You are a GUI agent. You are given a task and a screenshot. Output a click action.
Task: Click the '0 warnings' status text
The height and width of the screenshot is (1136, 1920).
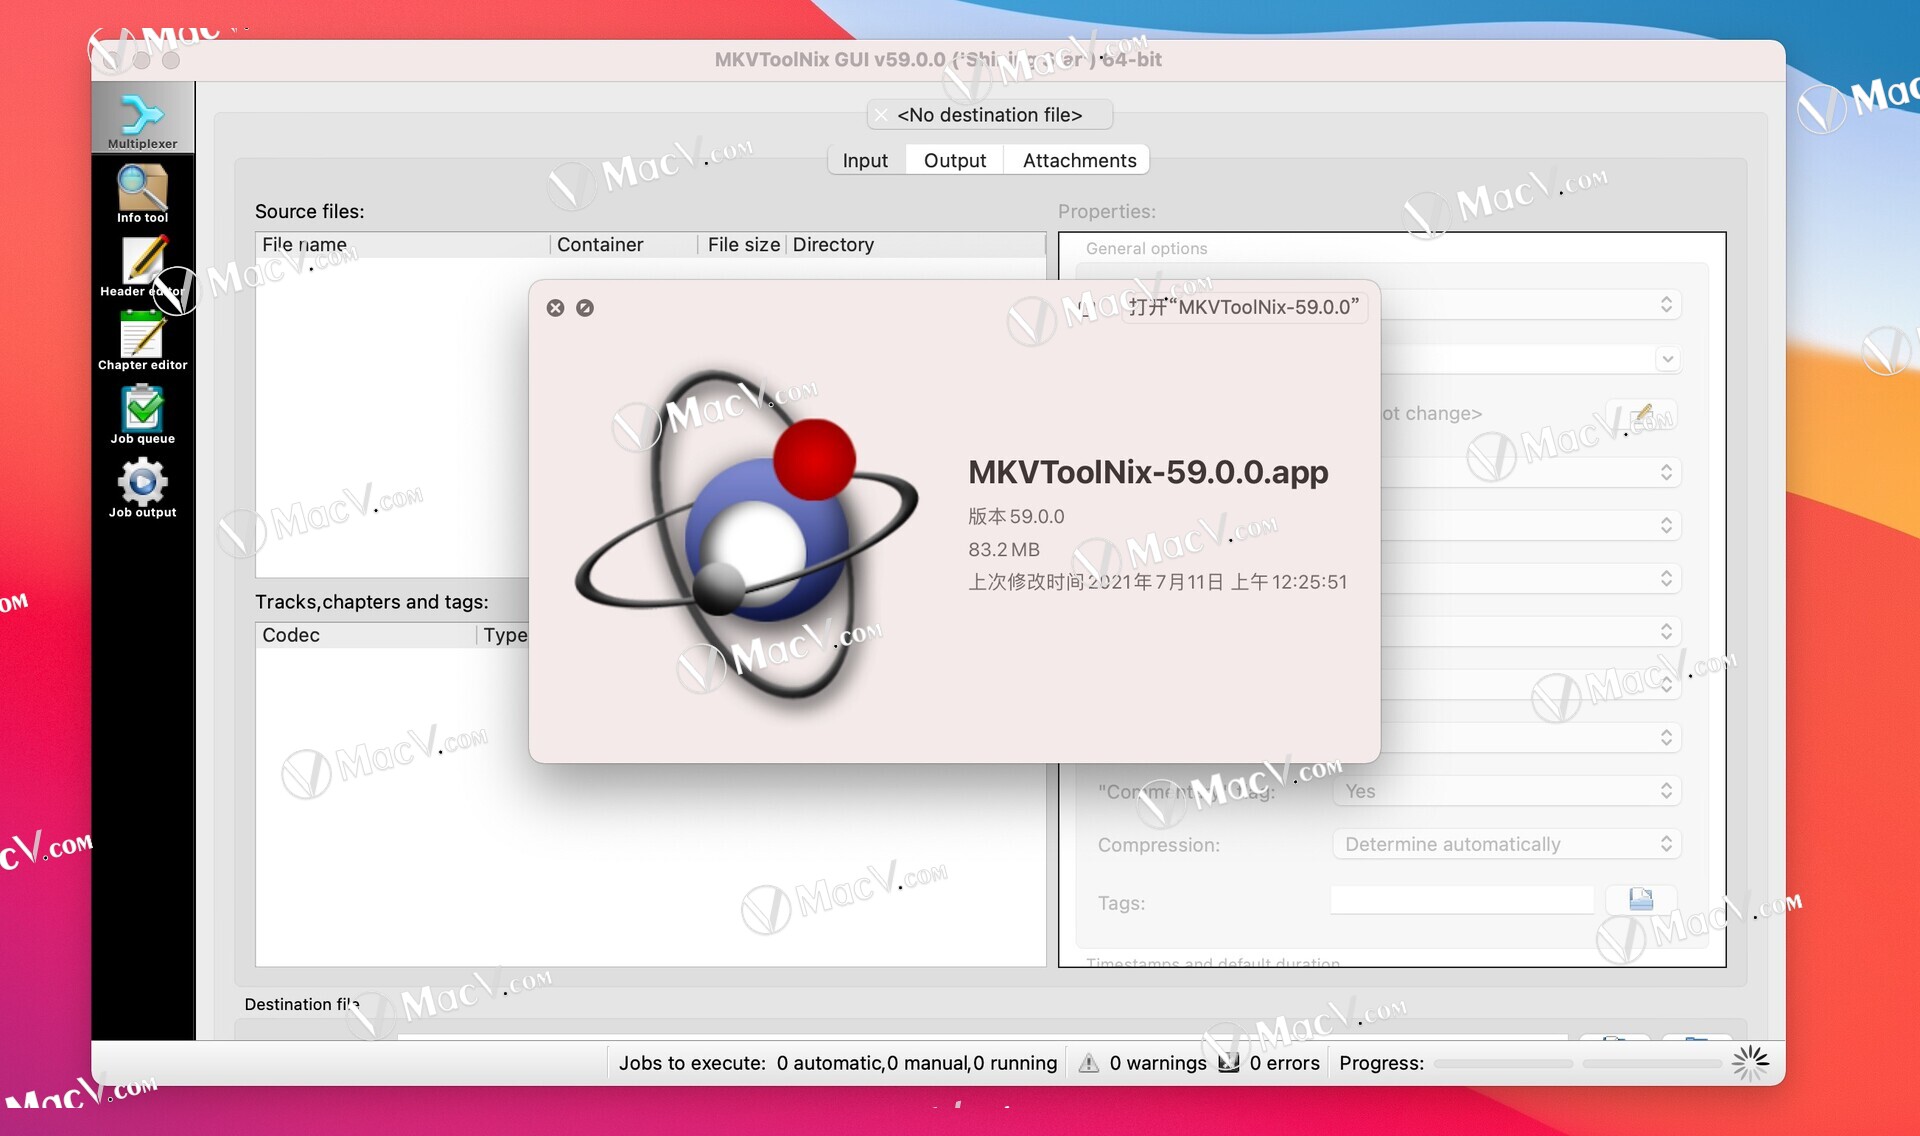[x=1158, y=1063]
